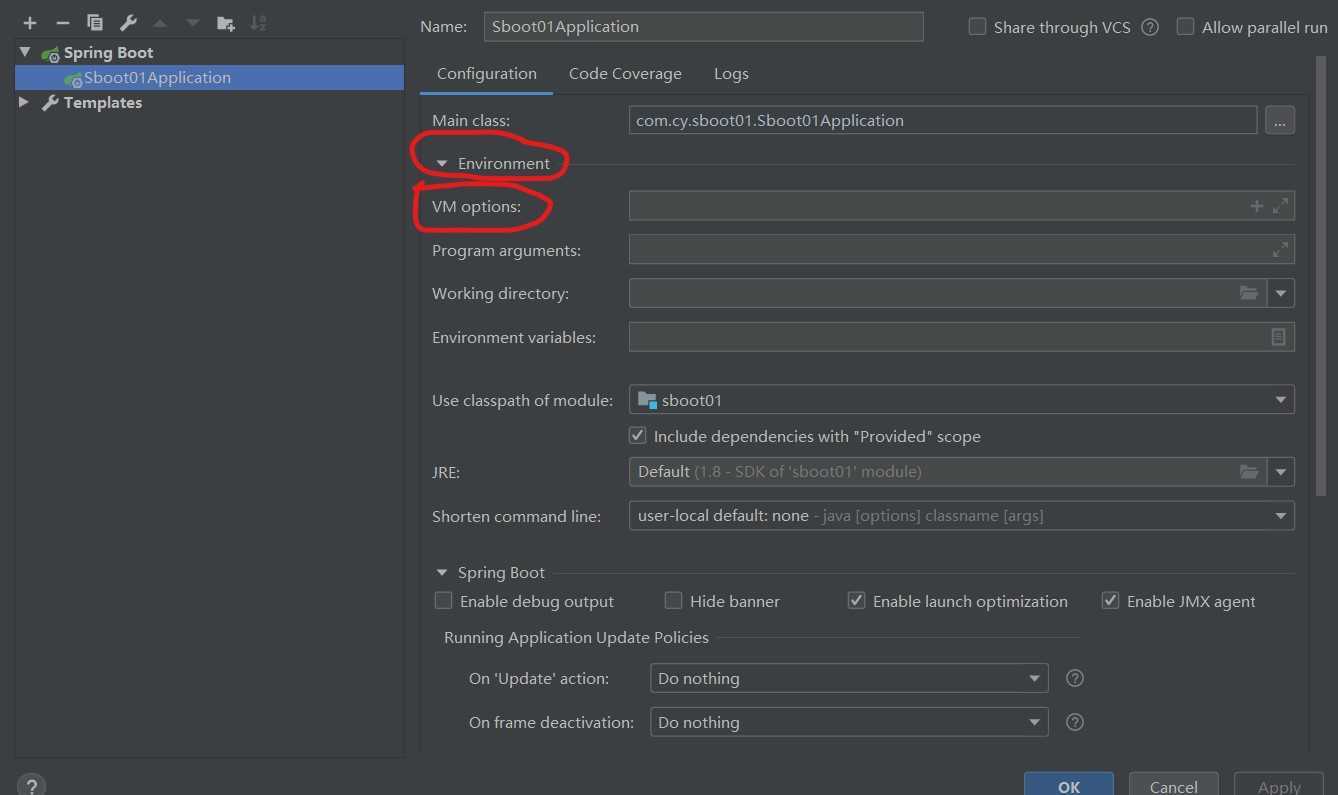
Task: Toggle Enable JMX agent
Action: [1110, 601]
